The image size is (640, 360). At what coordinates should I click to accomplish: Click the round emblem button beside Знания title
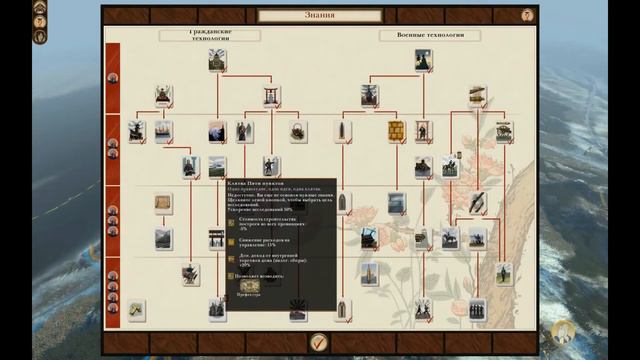(527, 16)
